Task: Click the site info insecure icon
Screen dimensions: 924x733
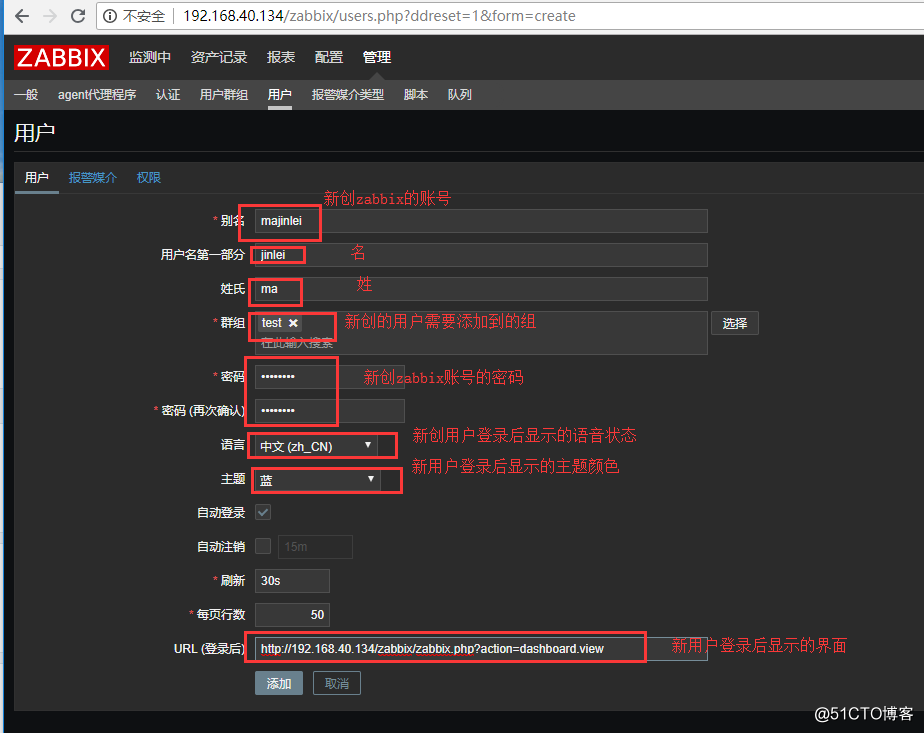Action: 110,16
